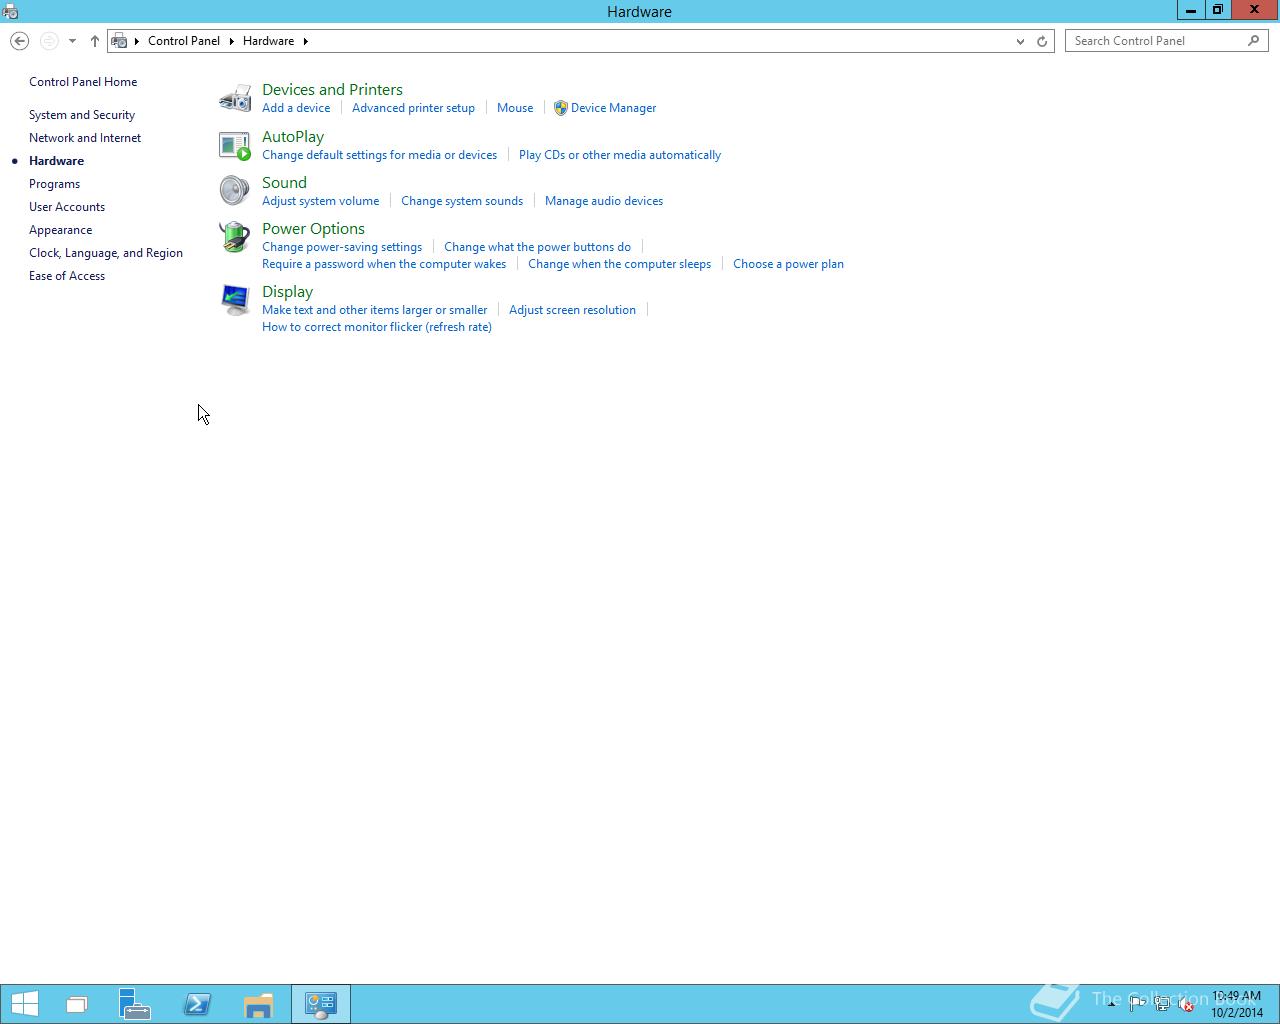
Task: Click the Forward navigation arrow
Action: point(49,41)
